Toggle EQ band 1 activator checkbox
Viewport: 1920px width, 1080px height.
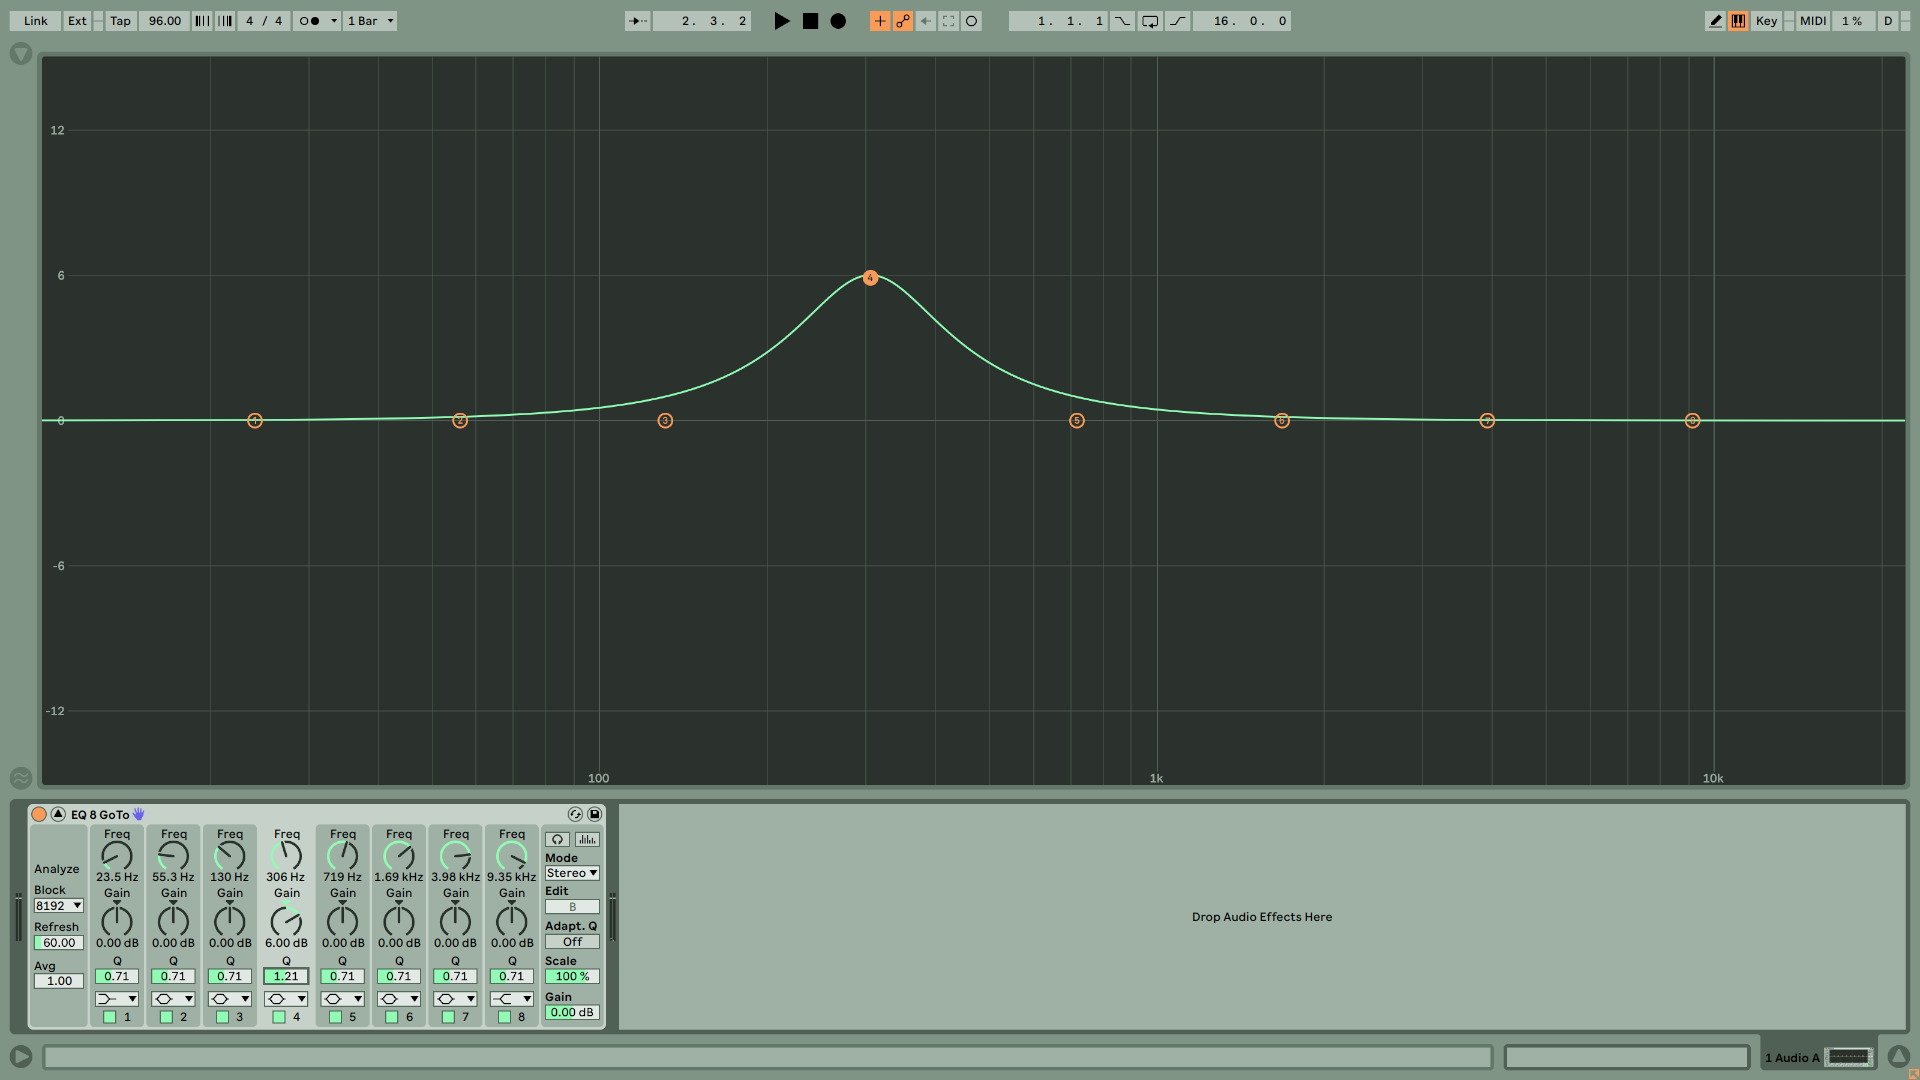point(110,1017)
